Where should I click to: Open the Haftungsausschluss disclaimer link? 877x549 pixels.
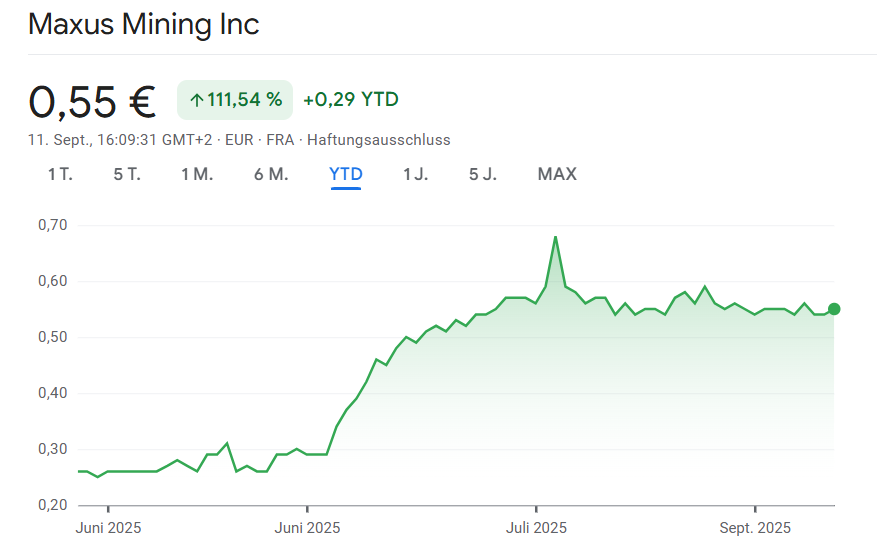379,140
